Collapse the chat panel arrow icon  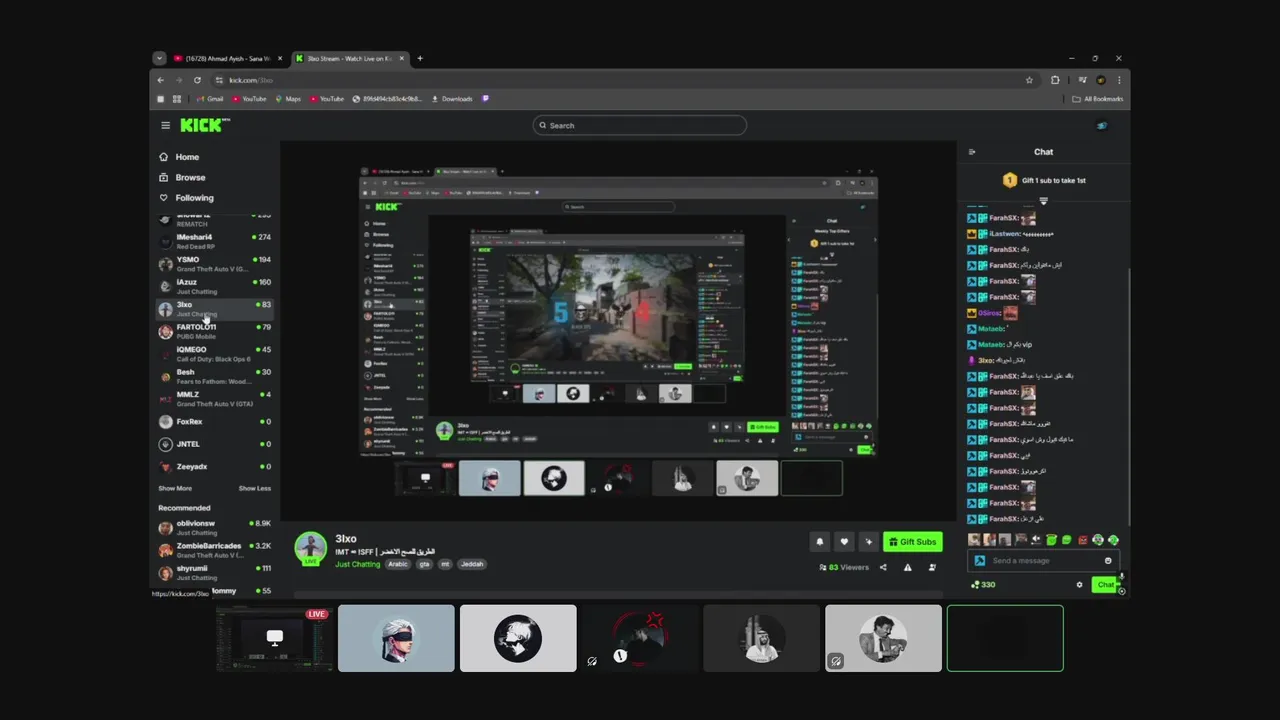[972, 152]
